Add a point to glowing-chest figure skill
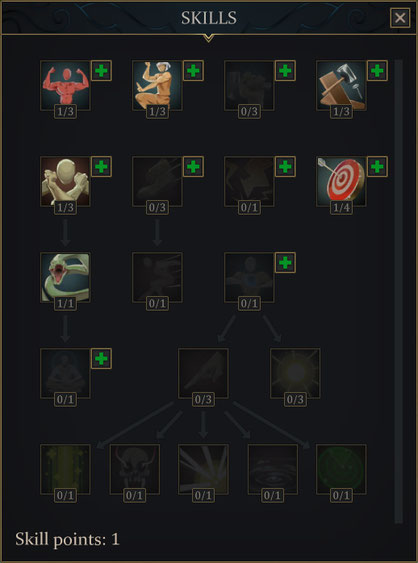This screenshot has height=563, width=418. [285, 262]
